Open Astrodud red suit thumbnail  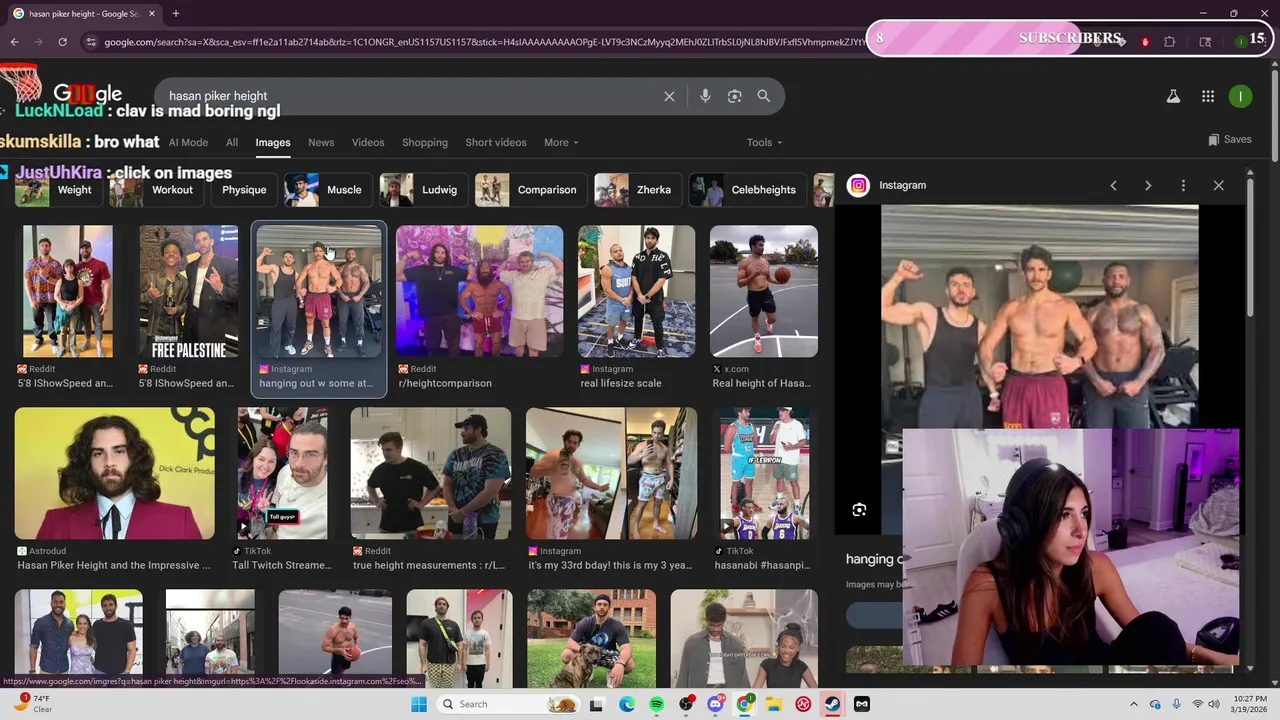(x=115, y=473)
